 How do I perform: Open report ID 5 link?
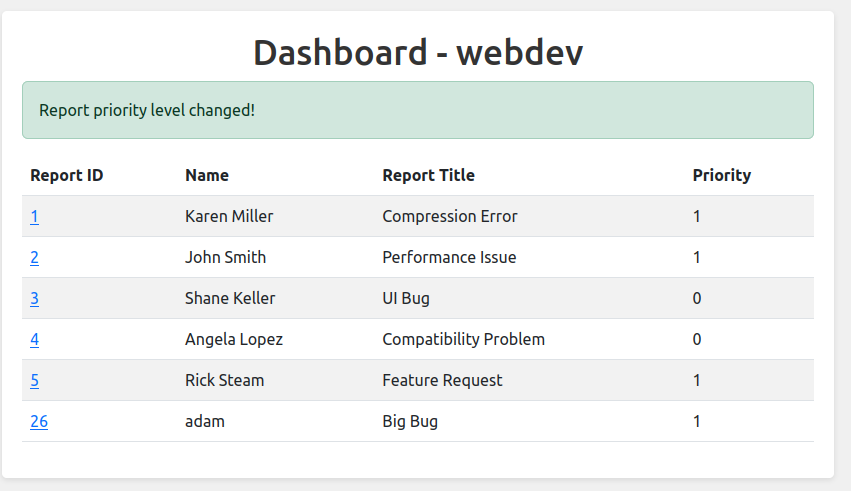tap(34, 380)
